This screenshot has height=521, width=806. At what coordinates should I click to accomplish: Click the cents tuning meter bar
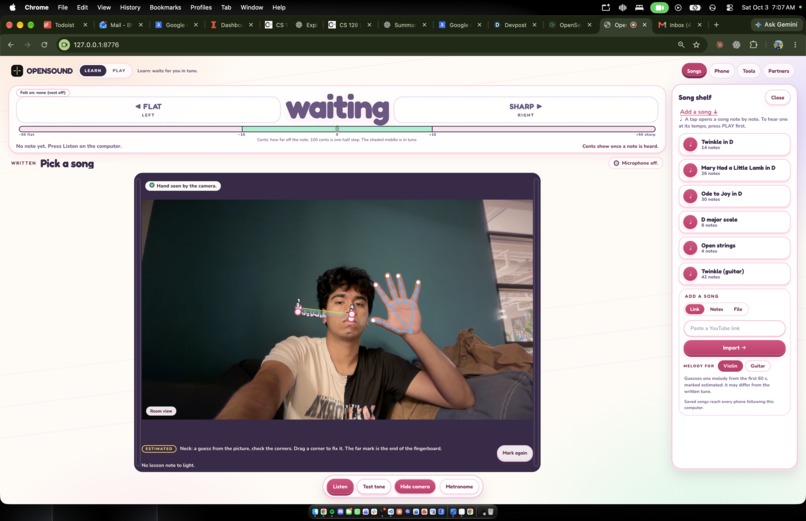click(337, 129)
